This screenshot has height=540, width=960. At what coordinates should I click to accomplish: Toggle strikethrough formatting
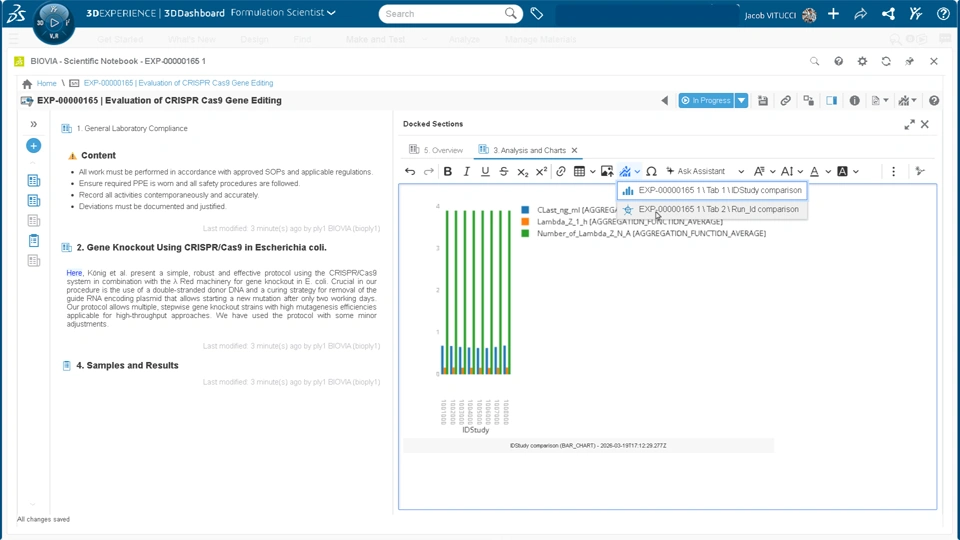coord(504,171)
